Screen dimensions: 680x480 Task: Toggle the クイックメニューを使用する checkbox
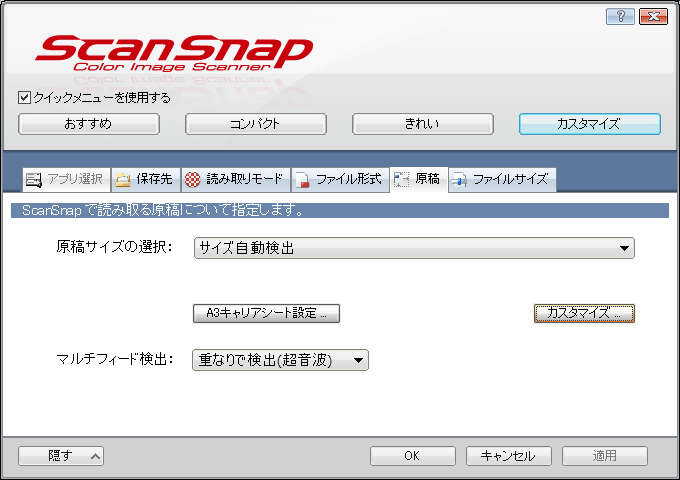tap(24, 98)
